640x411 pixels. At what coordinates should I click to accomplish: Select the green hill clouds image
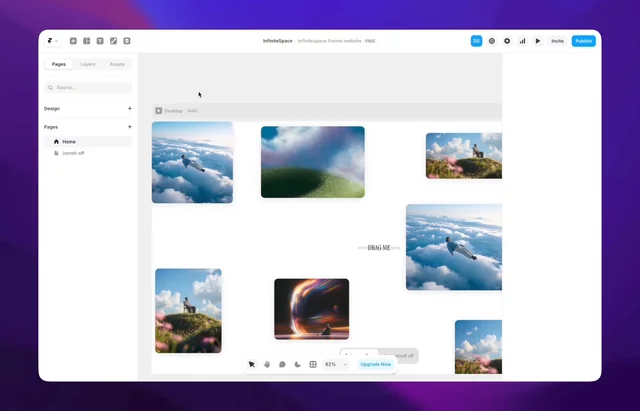313,162
